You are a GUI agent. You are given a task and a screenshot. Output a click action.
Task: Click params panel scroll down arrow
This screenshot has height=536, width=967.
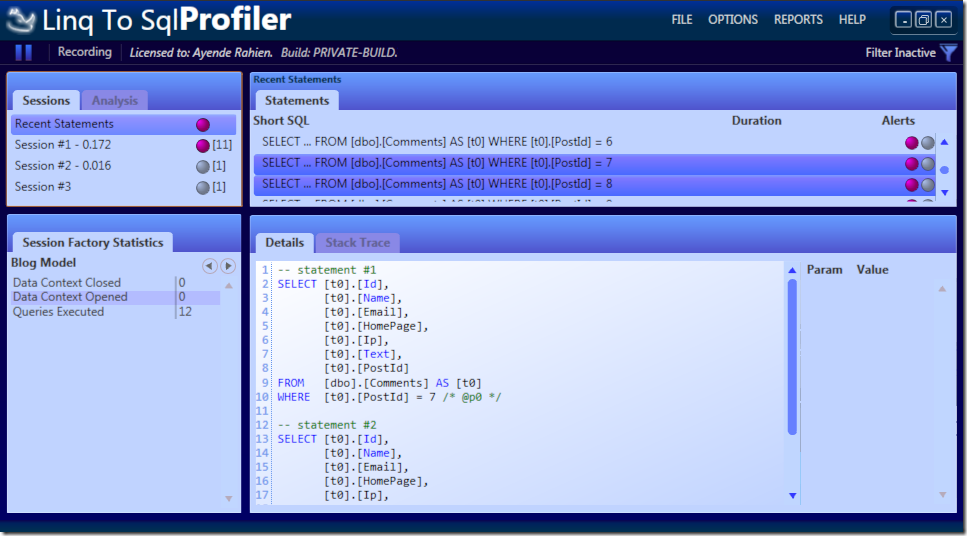point(942,495)
